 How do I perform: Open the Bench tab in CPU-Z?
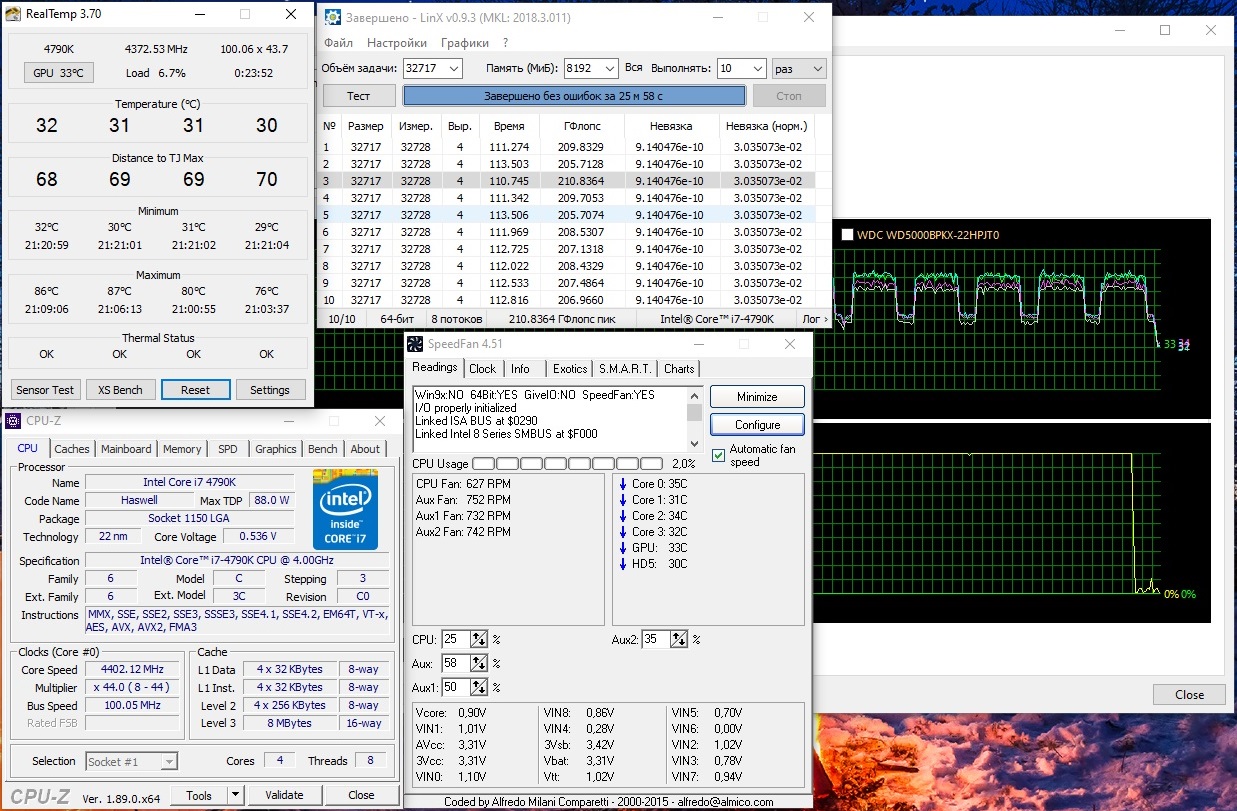[323, 449]
